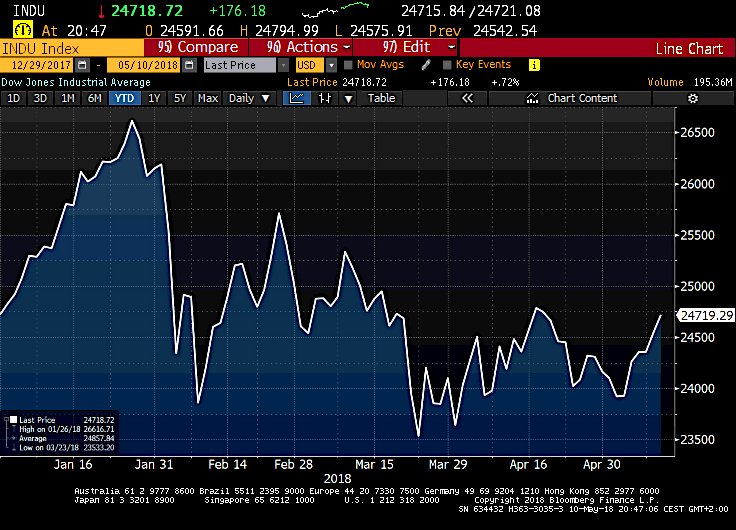Click the white Last Price legend color box

(14, 420)
